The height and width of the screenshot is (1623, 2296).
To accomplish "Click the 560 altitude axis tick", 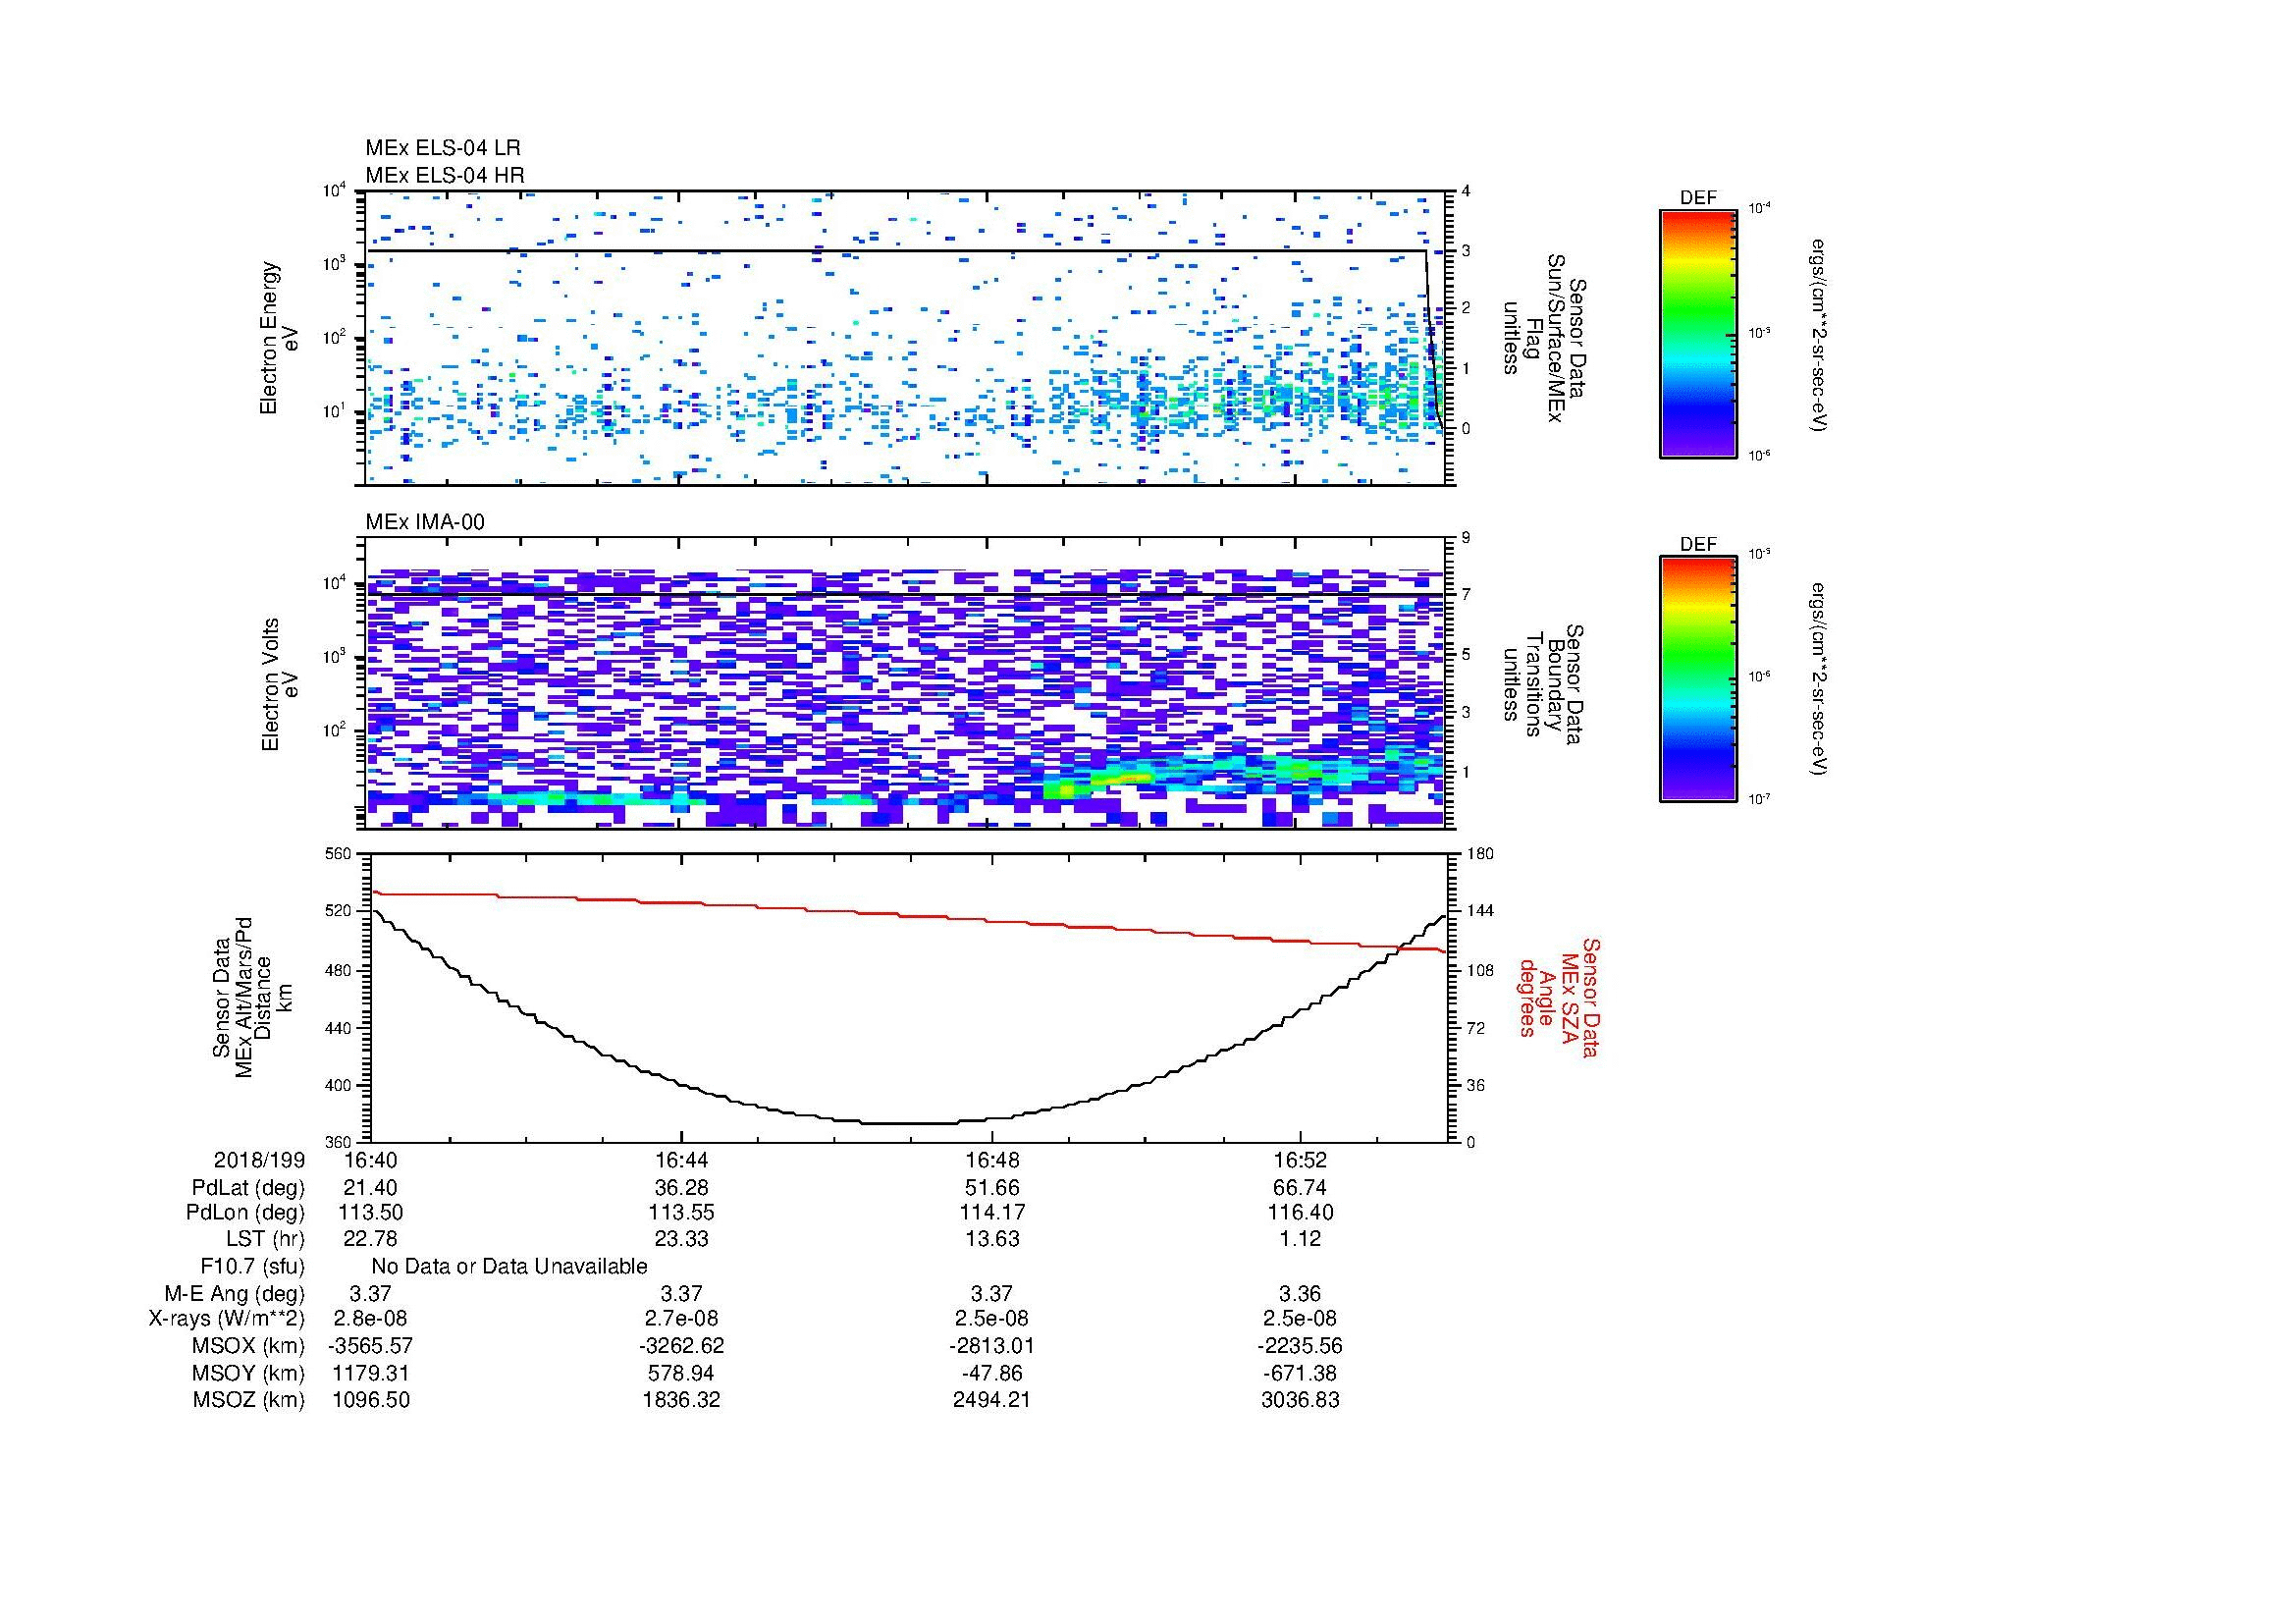I will pos(340,854).
